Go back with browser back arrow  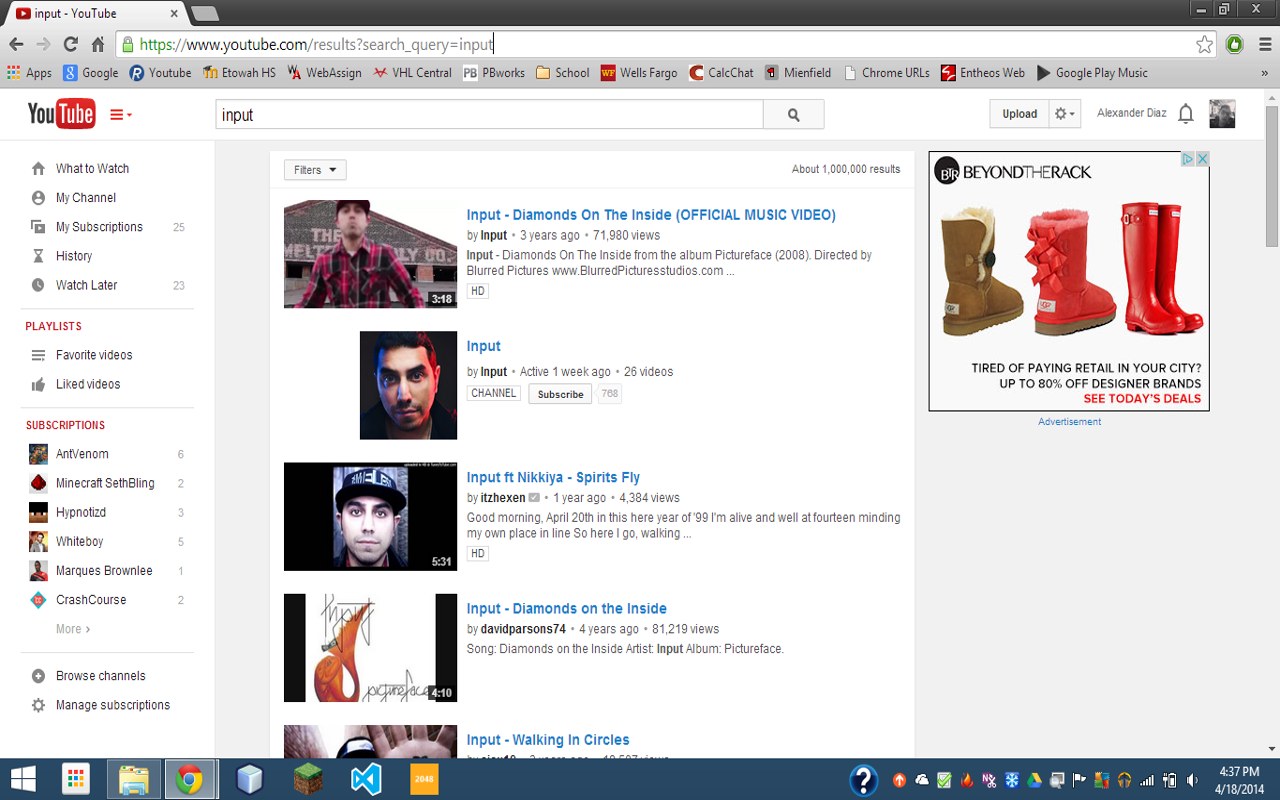click(16, 44)
